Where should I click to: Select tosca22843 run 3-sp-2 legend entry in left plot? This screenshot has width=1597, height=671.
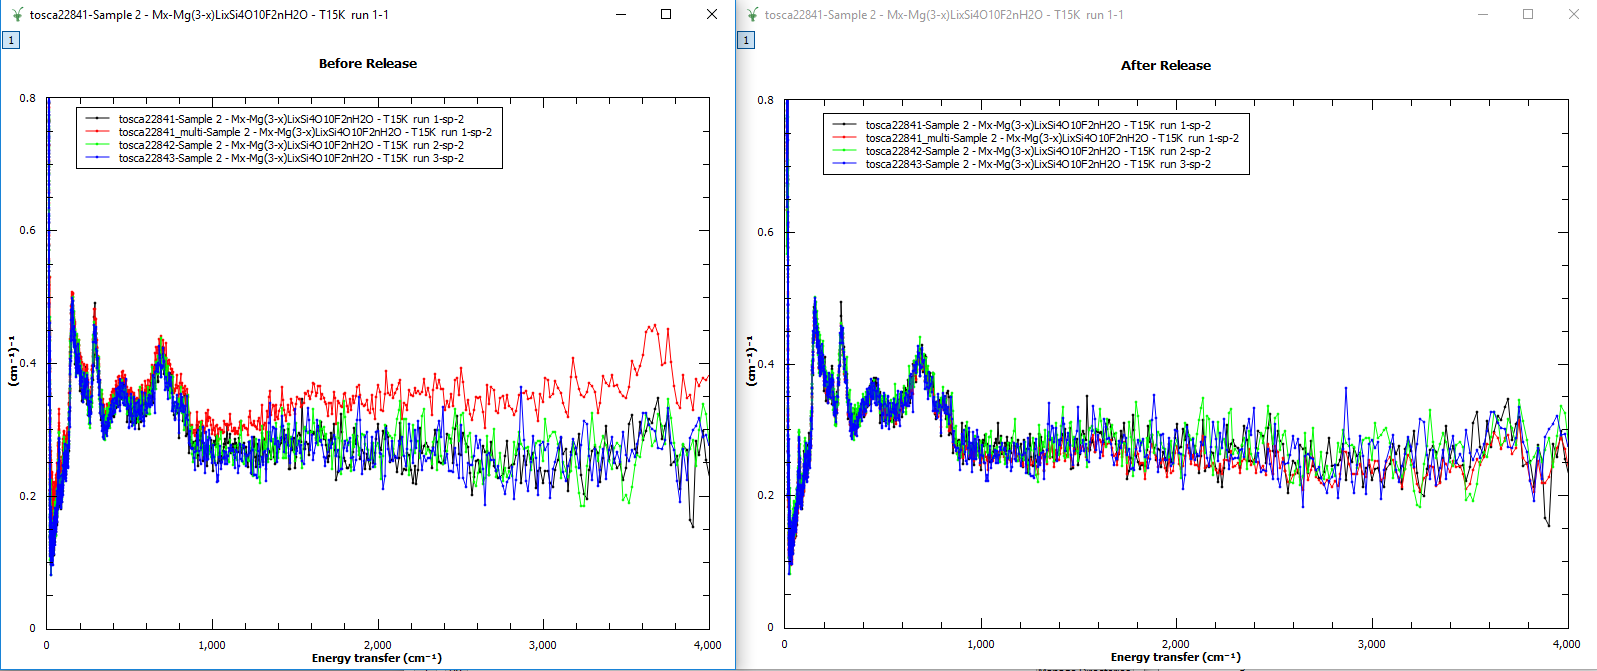tap(290, 158)
